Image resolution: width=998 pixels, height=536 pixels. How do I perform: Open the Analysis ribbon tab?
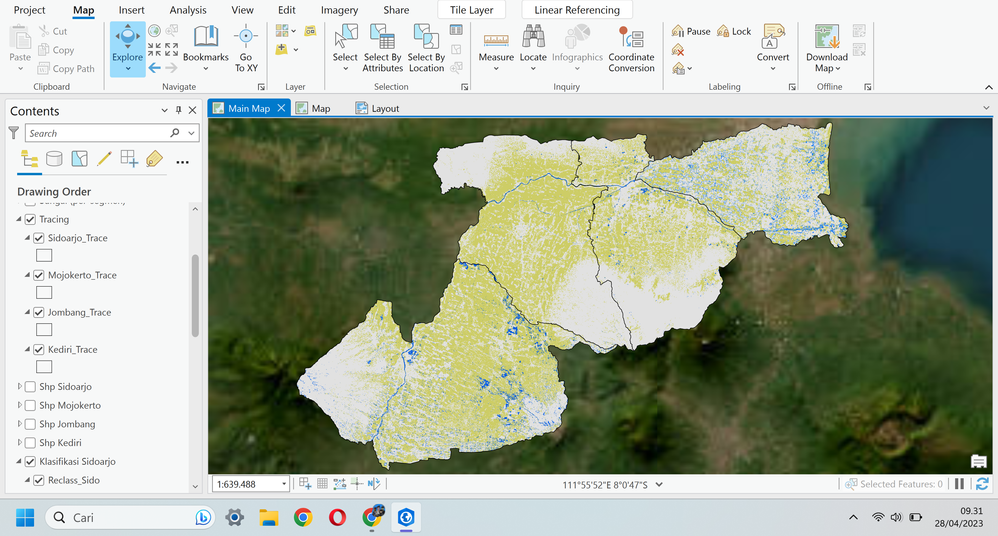(188, 10)
